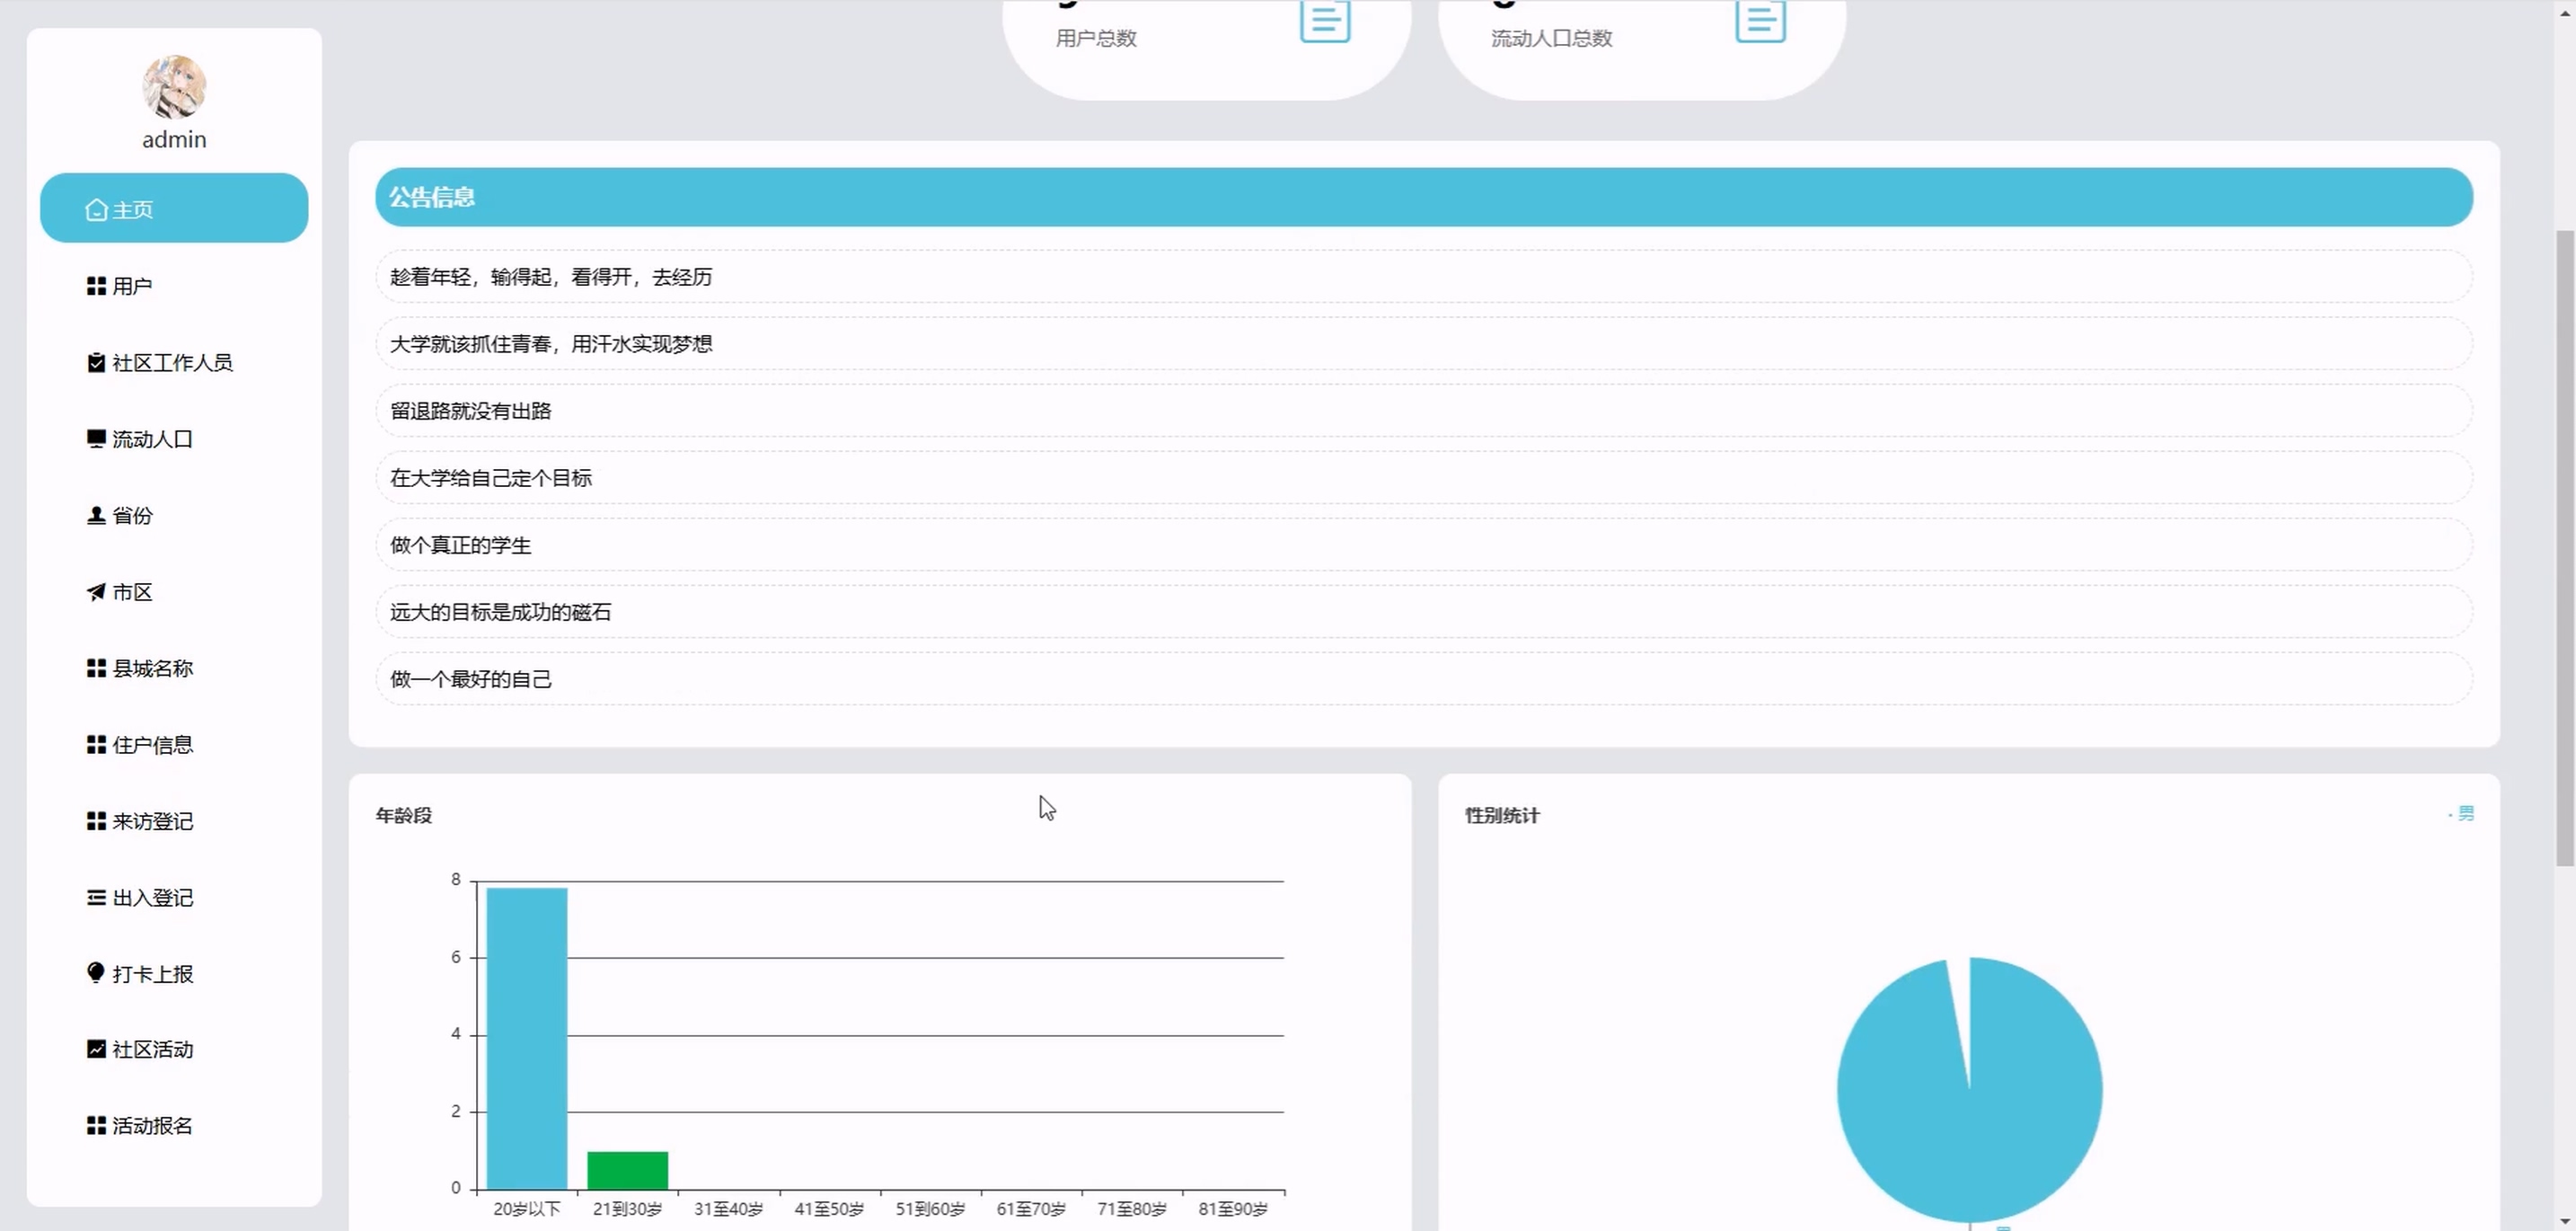Click the document icon in 用户总数 card
The width and height of the screenshot is (2576, 1231).
coord(1325,20)
